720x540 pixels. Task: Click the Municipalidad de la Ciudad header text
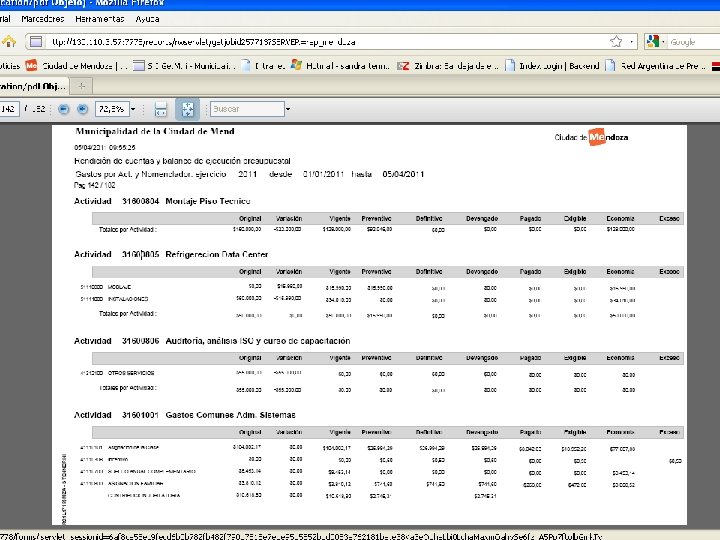(155, 131)
